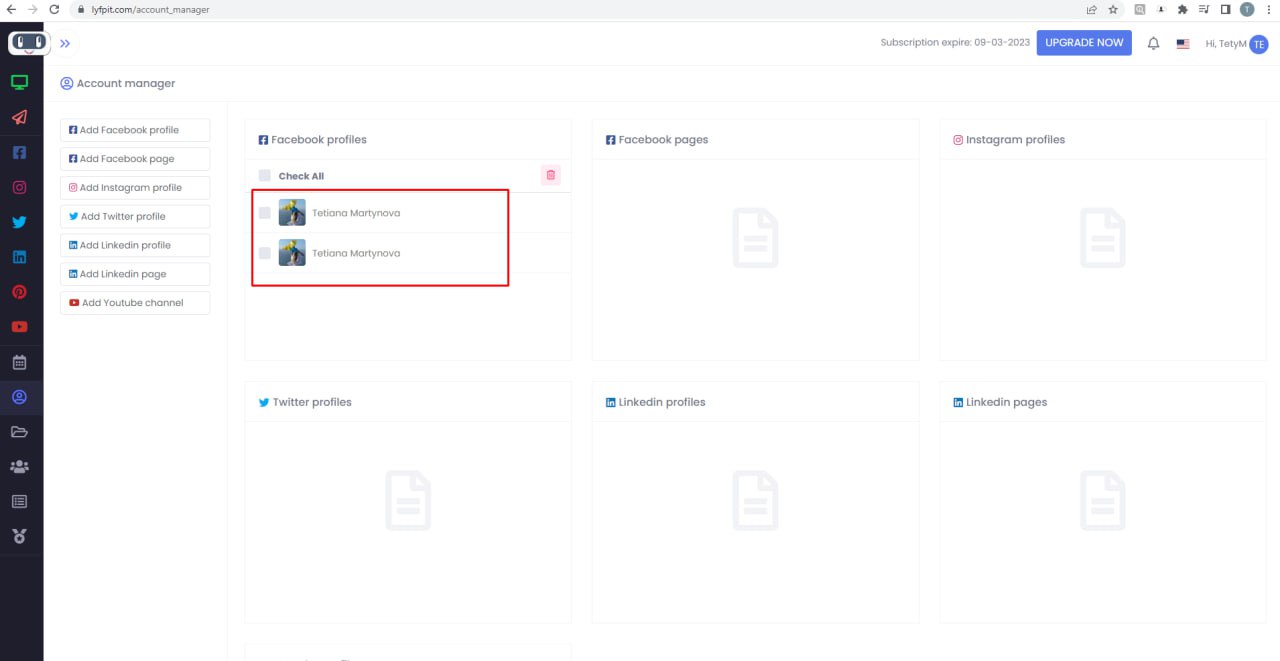Image resolution: width=1280 pixels, height=661 pixels.
Task: Tick the Check All checkbox
Action: point(264,176)
